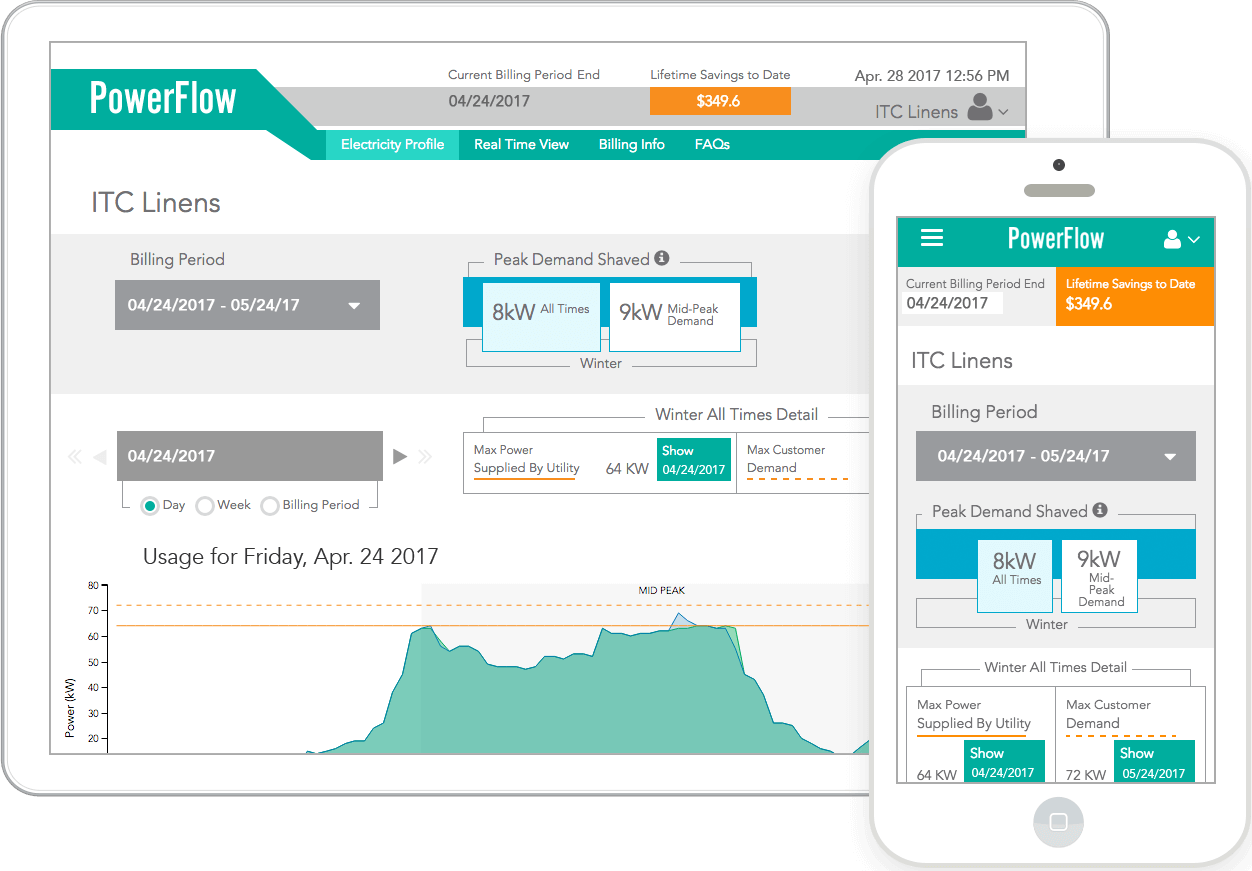Image resolution: width=1252 pixels, height=871 pixels.
Task: Expand the ITC Linens account chevron on tablet
Action: [x=1003, y=113]
